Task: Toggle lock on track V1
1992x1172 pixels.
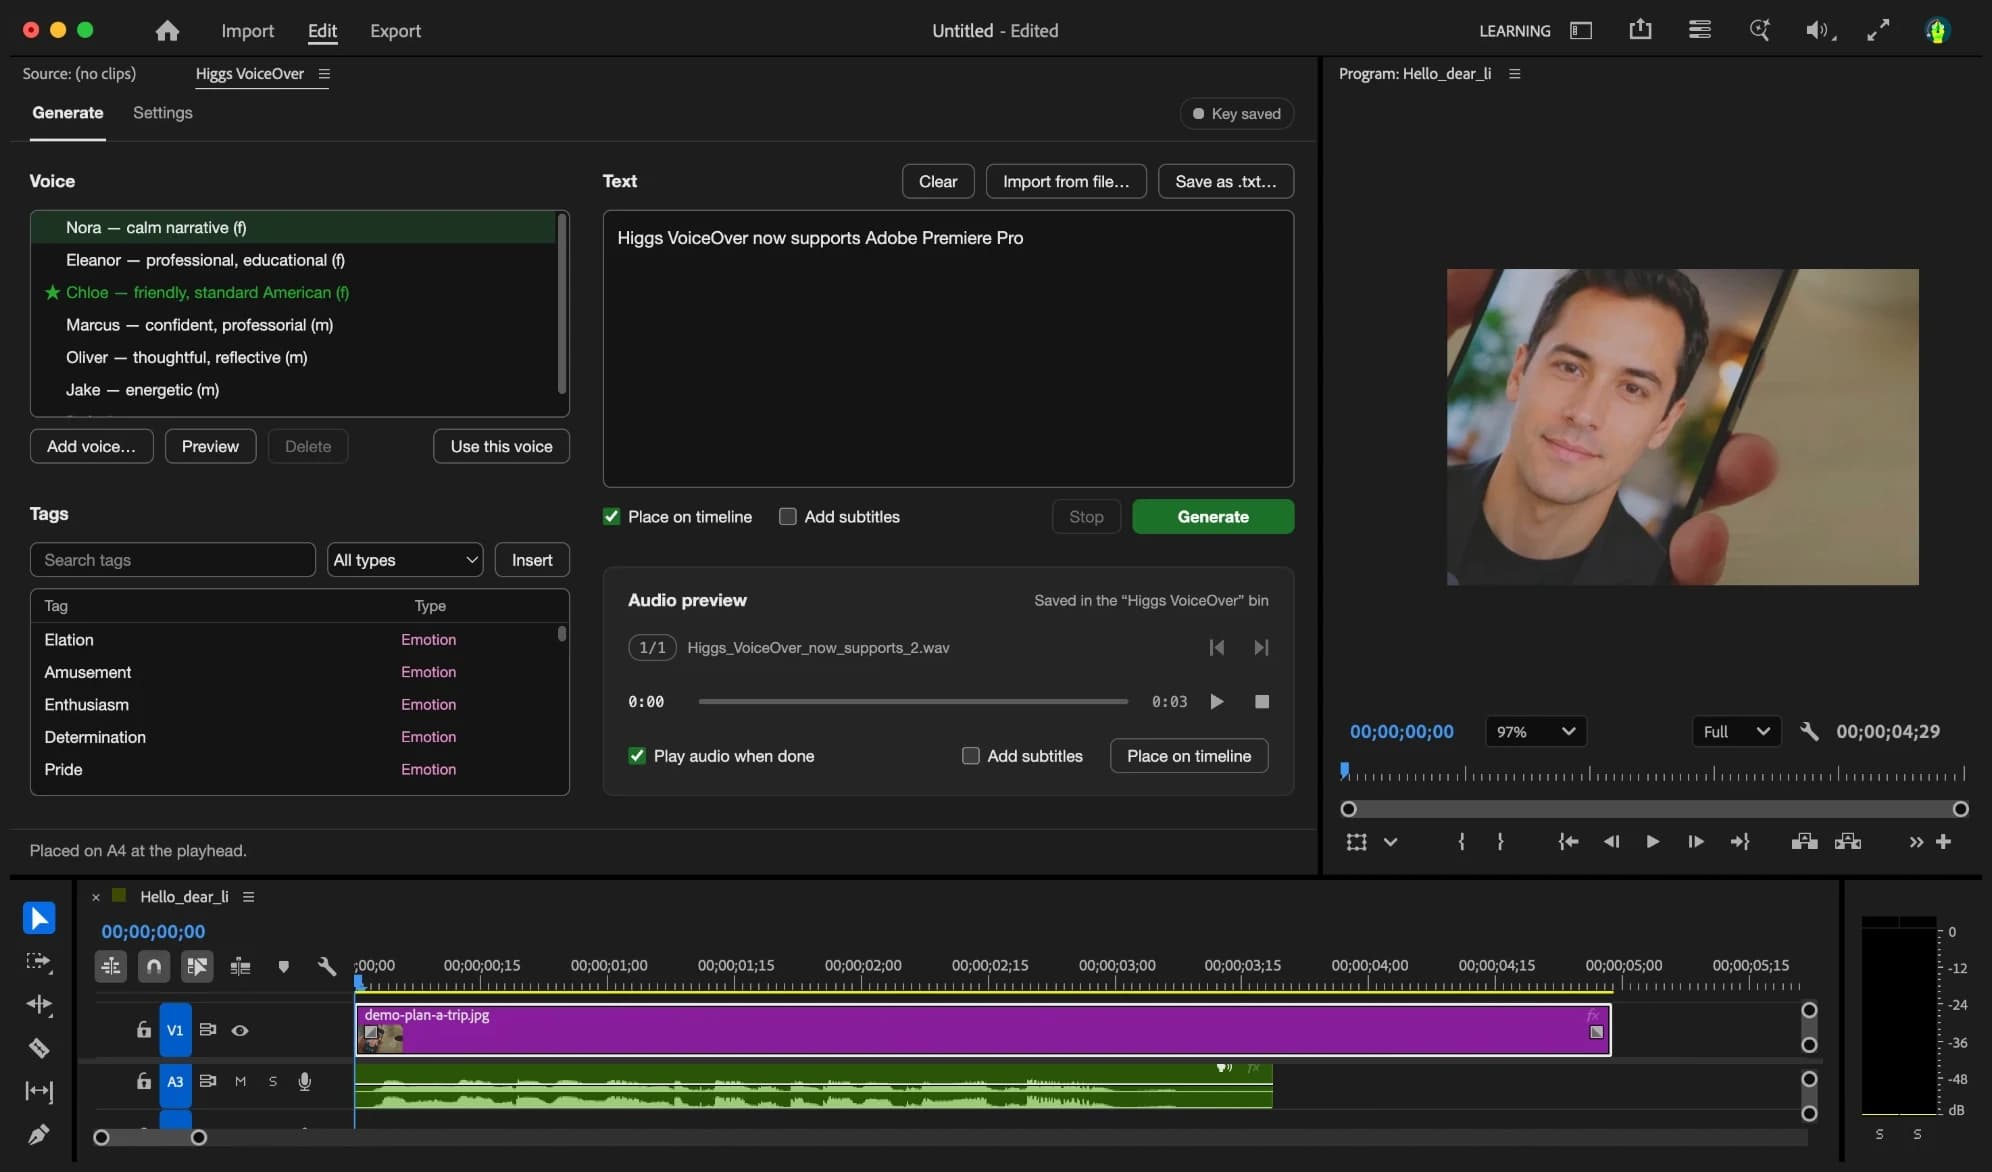Action: tap(144, 1030)
